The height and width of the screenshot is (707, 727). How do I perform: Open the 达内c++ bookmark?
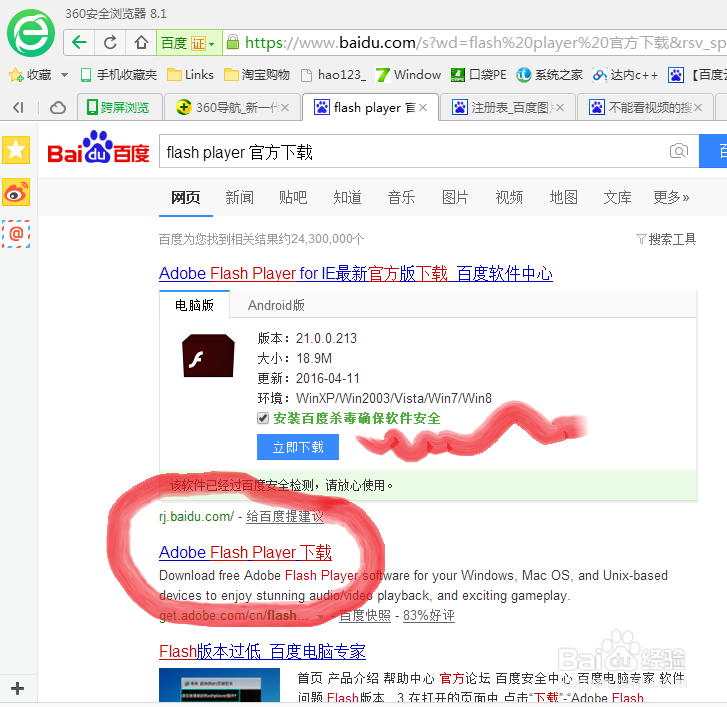pyautogui.click(x=625, y=75)
